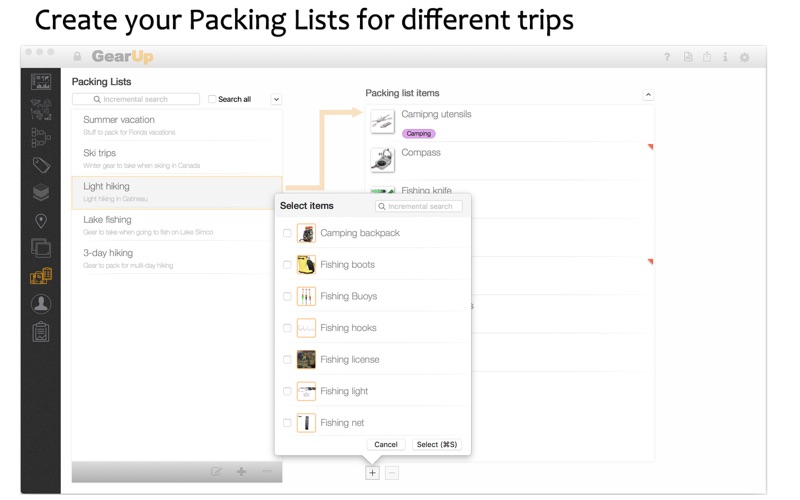Open the user profile sidebar icon
This screenshot has height=500, width=800.
[41, 304]
